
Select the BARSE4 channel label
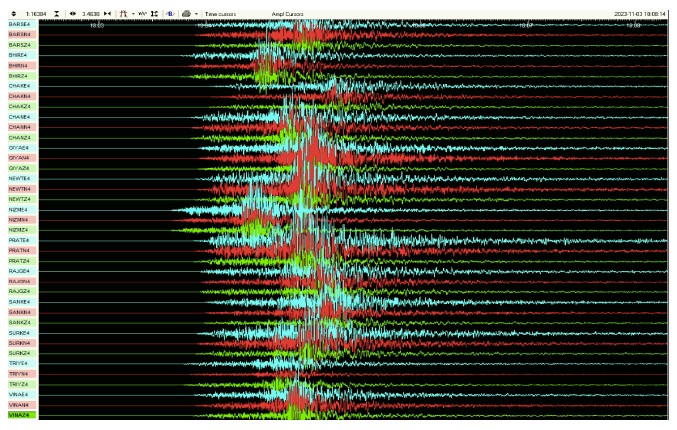pyautogui.click(x=19, y=24)
